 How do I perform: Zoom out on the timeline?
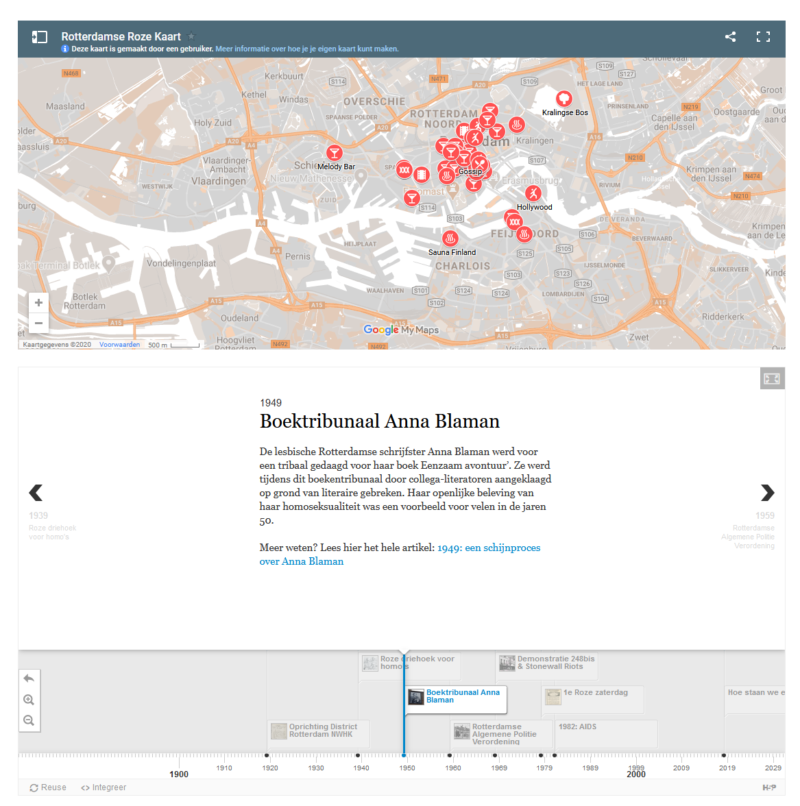point(29,721)
